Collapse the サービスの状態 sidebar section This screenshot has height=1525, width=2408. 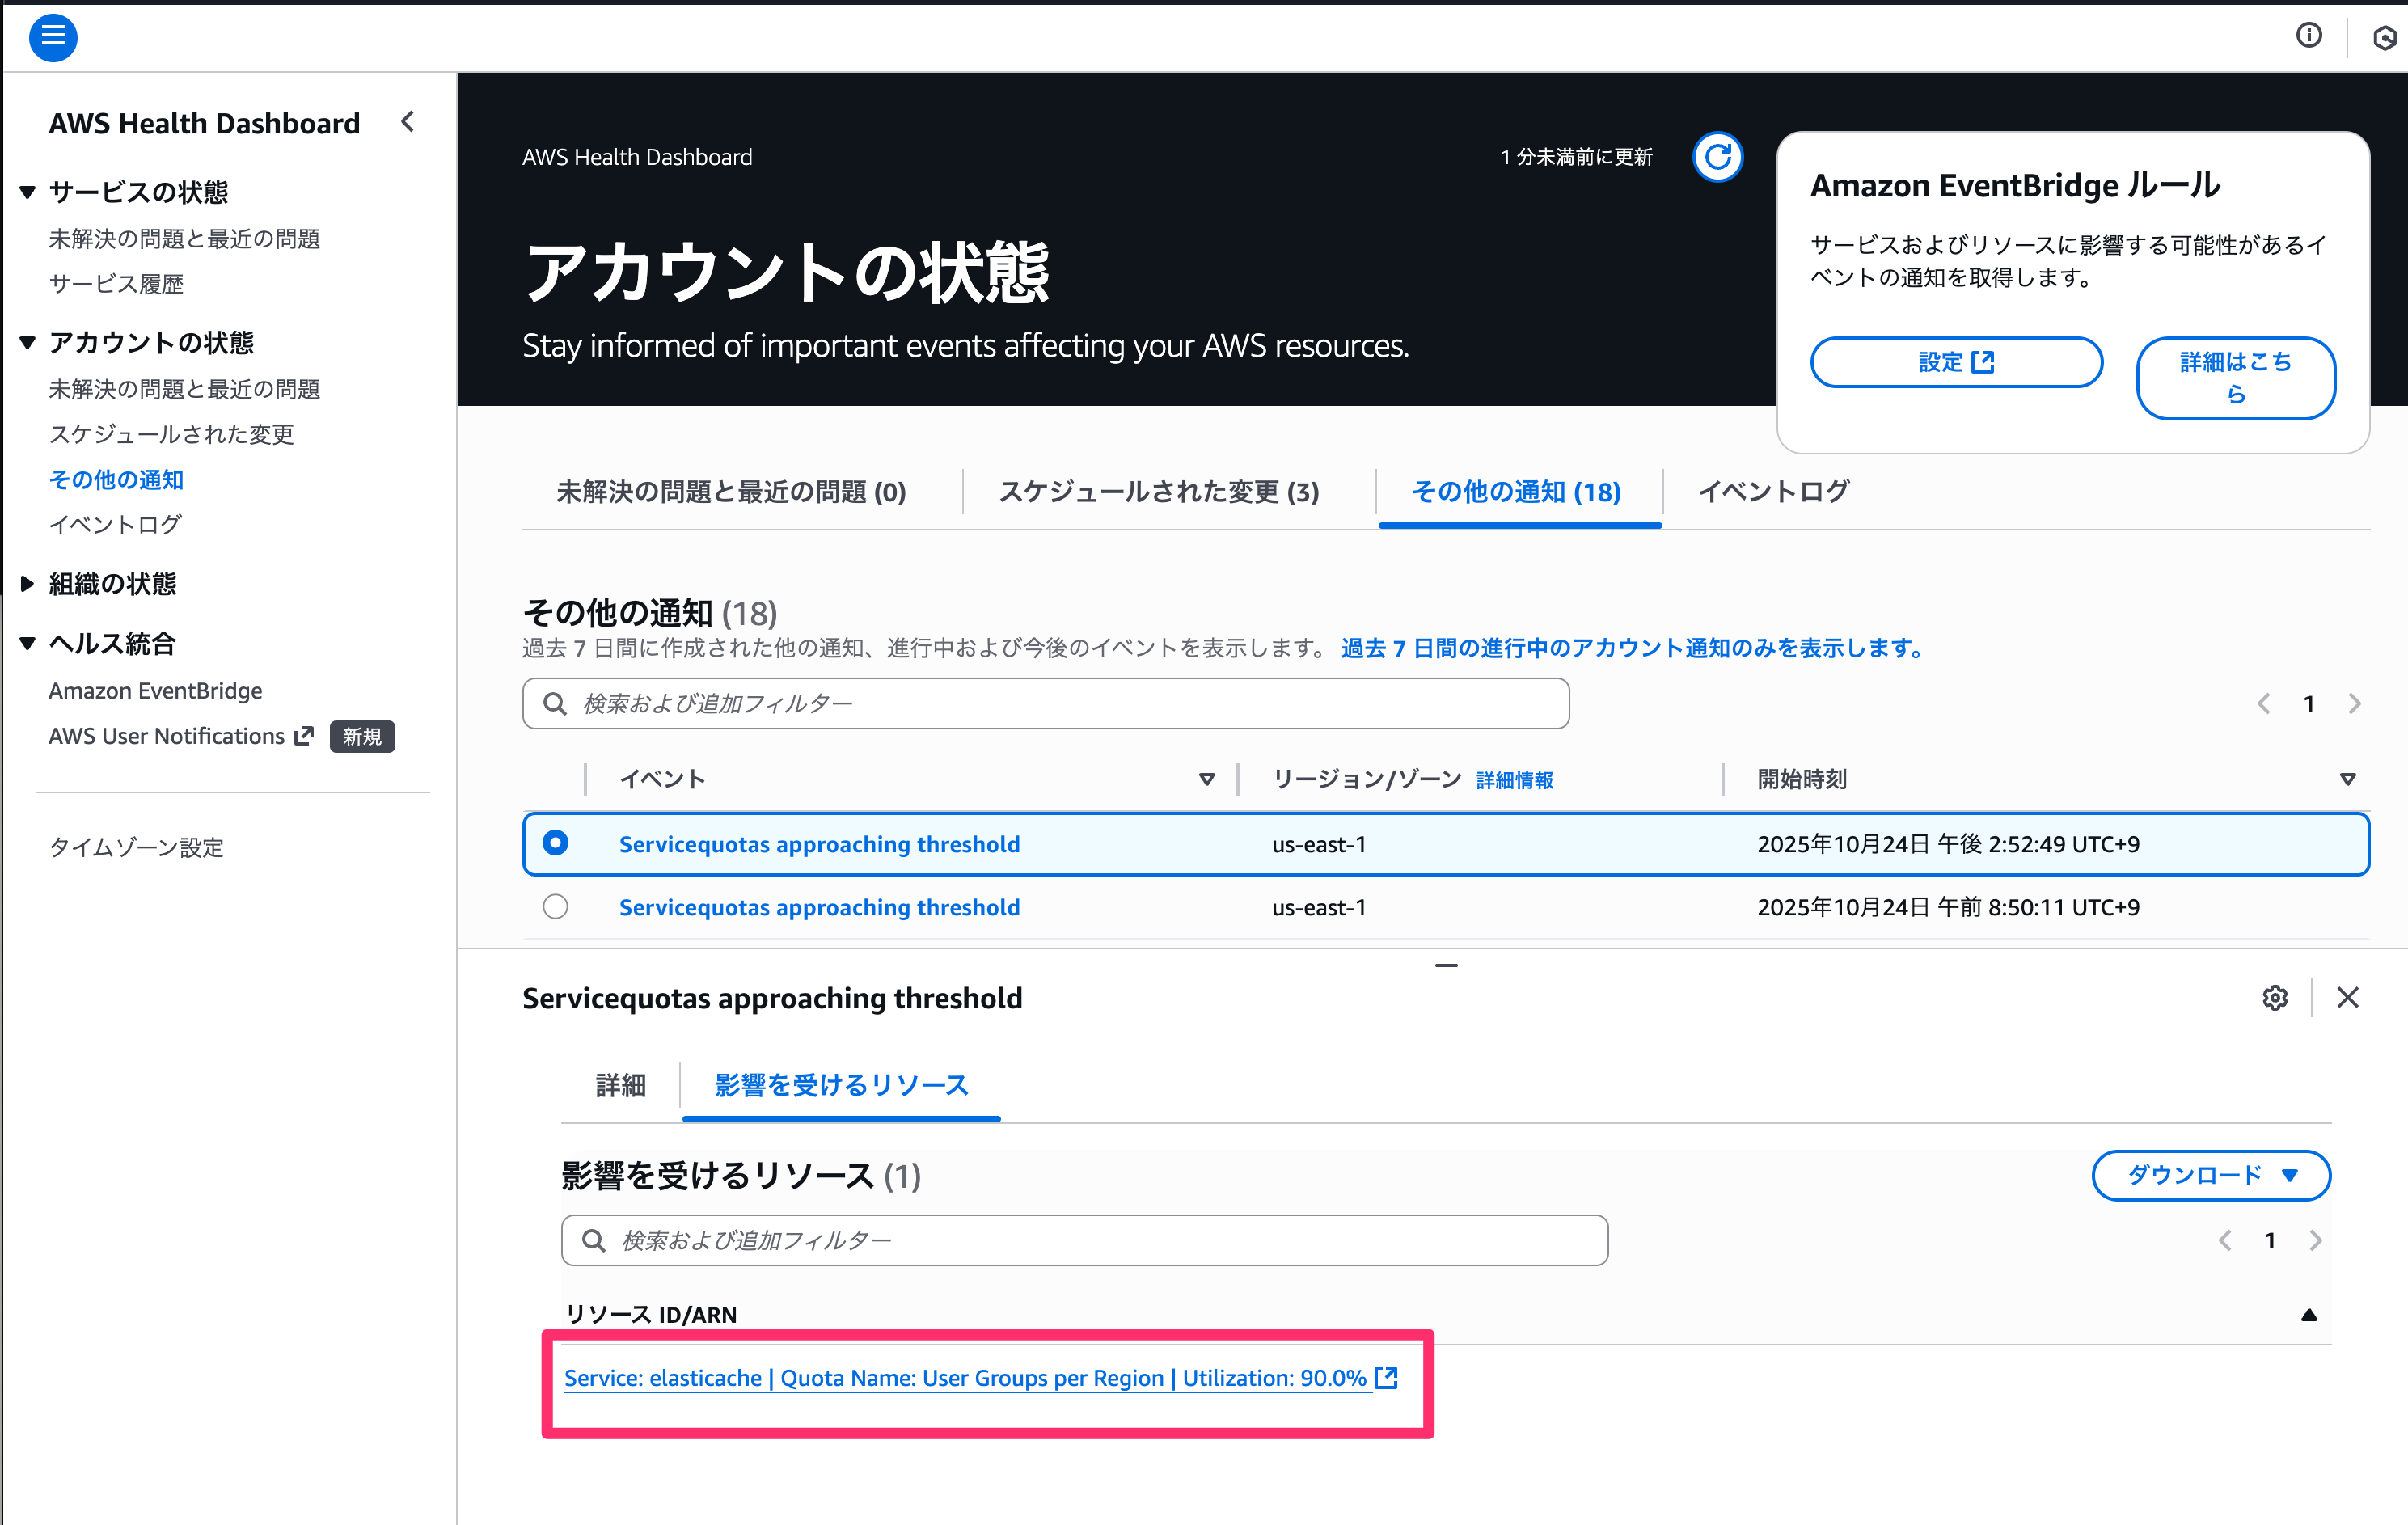pos(27,191)
